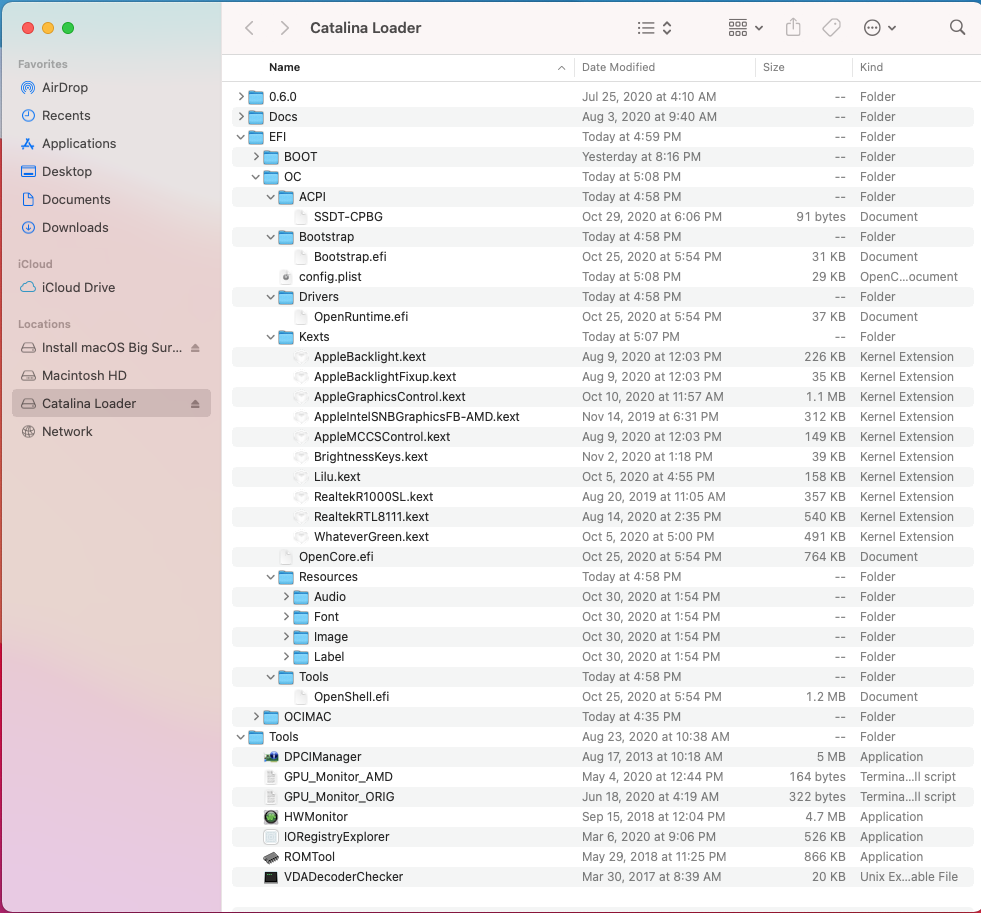The height and width of the screenshot is (913, 981).
Task: Expand the Font folder
Action: [x=286, y=617]
